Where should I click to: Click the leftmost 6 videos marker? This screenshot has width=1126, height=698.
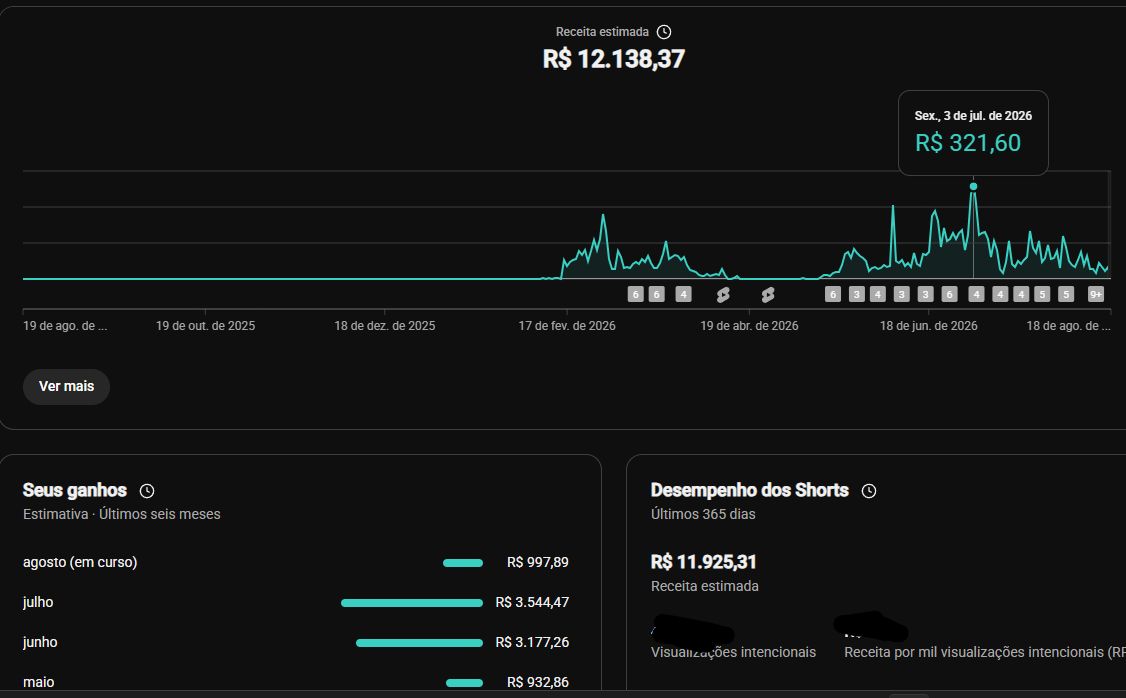tap(635, 294)
